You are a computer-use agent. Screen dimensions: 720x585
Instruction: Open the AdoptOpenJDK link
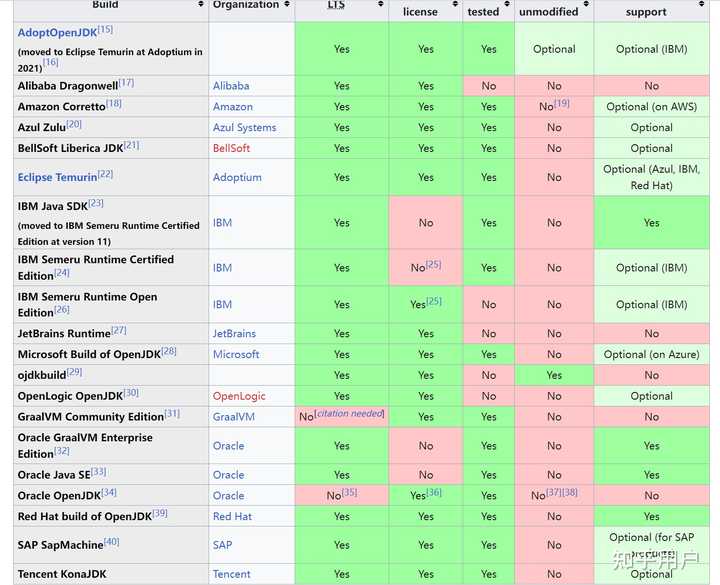57,33
